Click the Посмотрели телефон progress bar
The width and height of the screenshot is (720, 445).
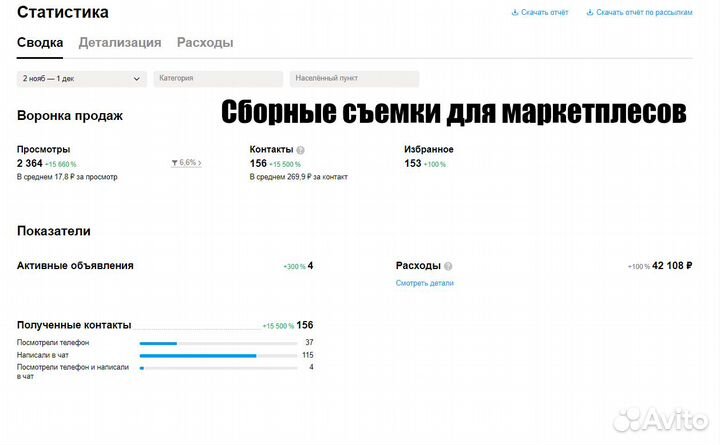tap(218, 344)
